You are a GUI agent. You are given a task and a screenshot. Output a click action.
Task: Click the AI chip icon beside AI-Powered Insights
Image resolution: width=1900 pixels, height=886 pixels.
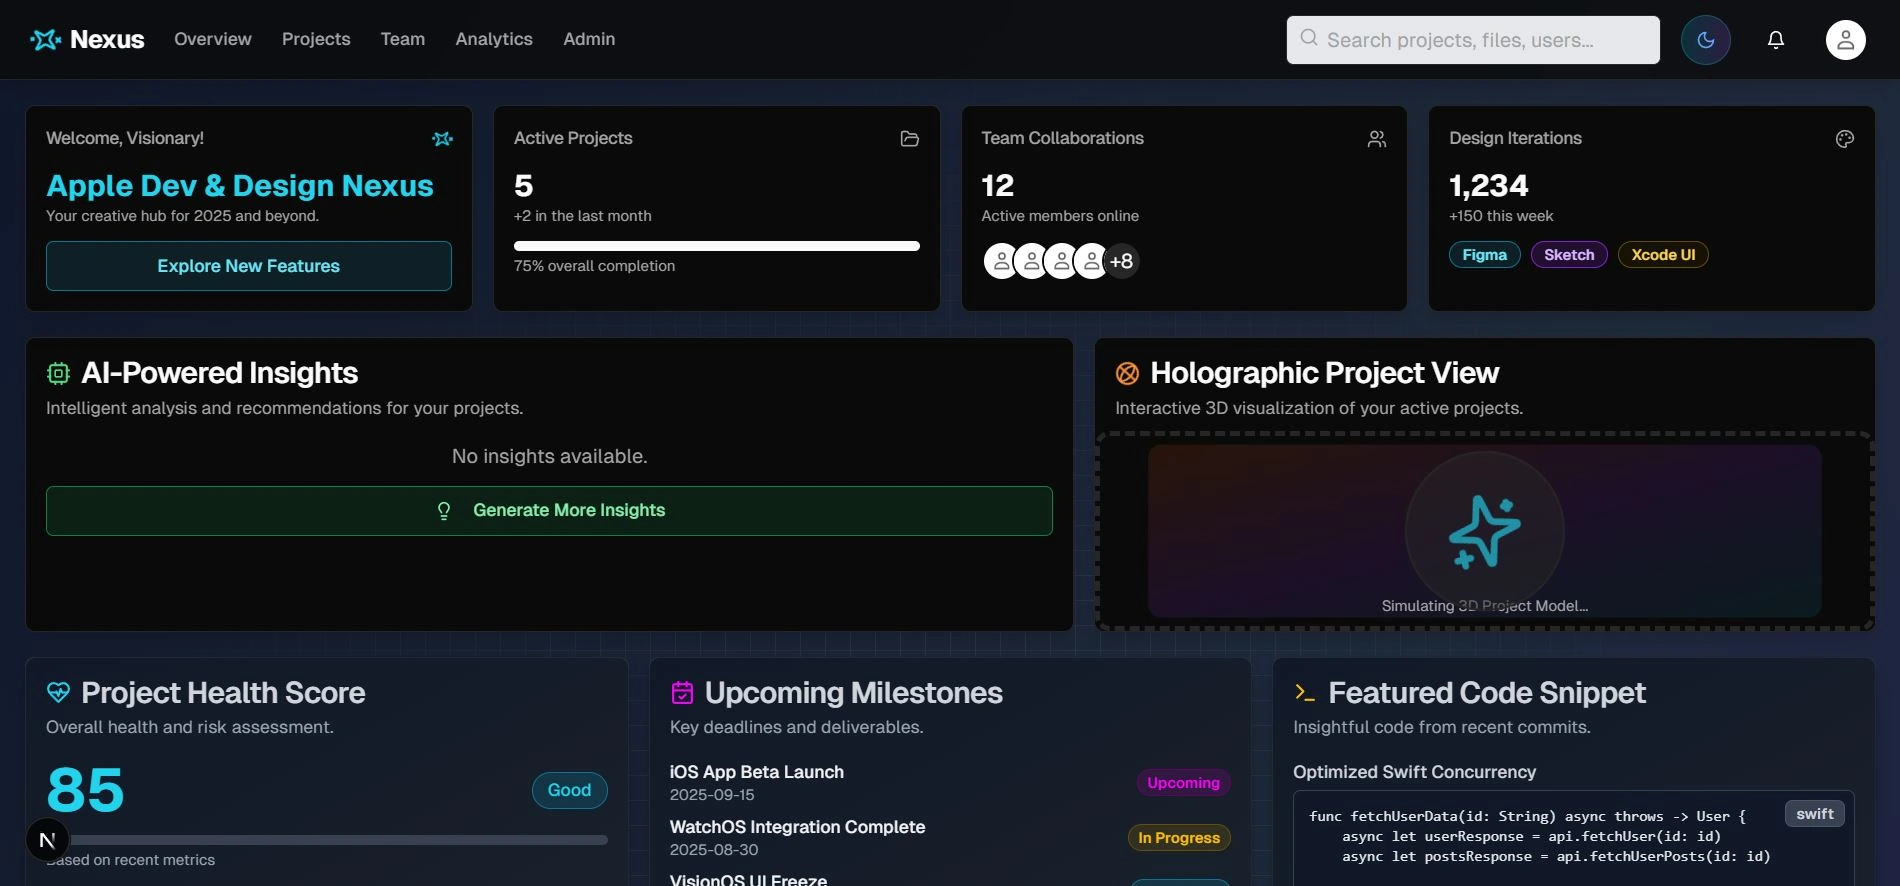58,373
